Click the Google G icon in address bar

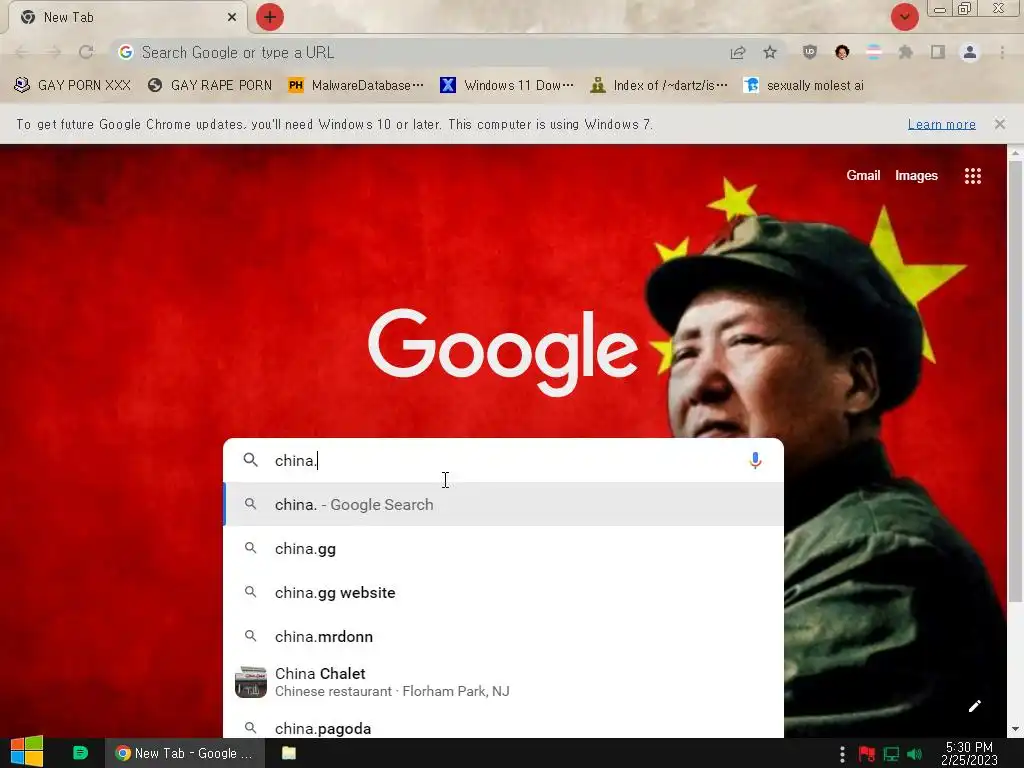pos(126,52)
